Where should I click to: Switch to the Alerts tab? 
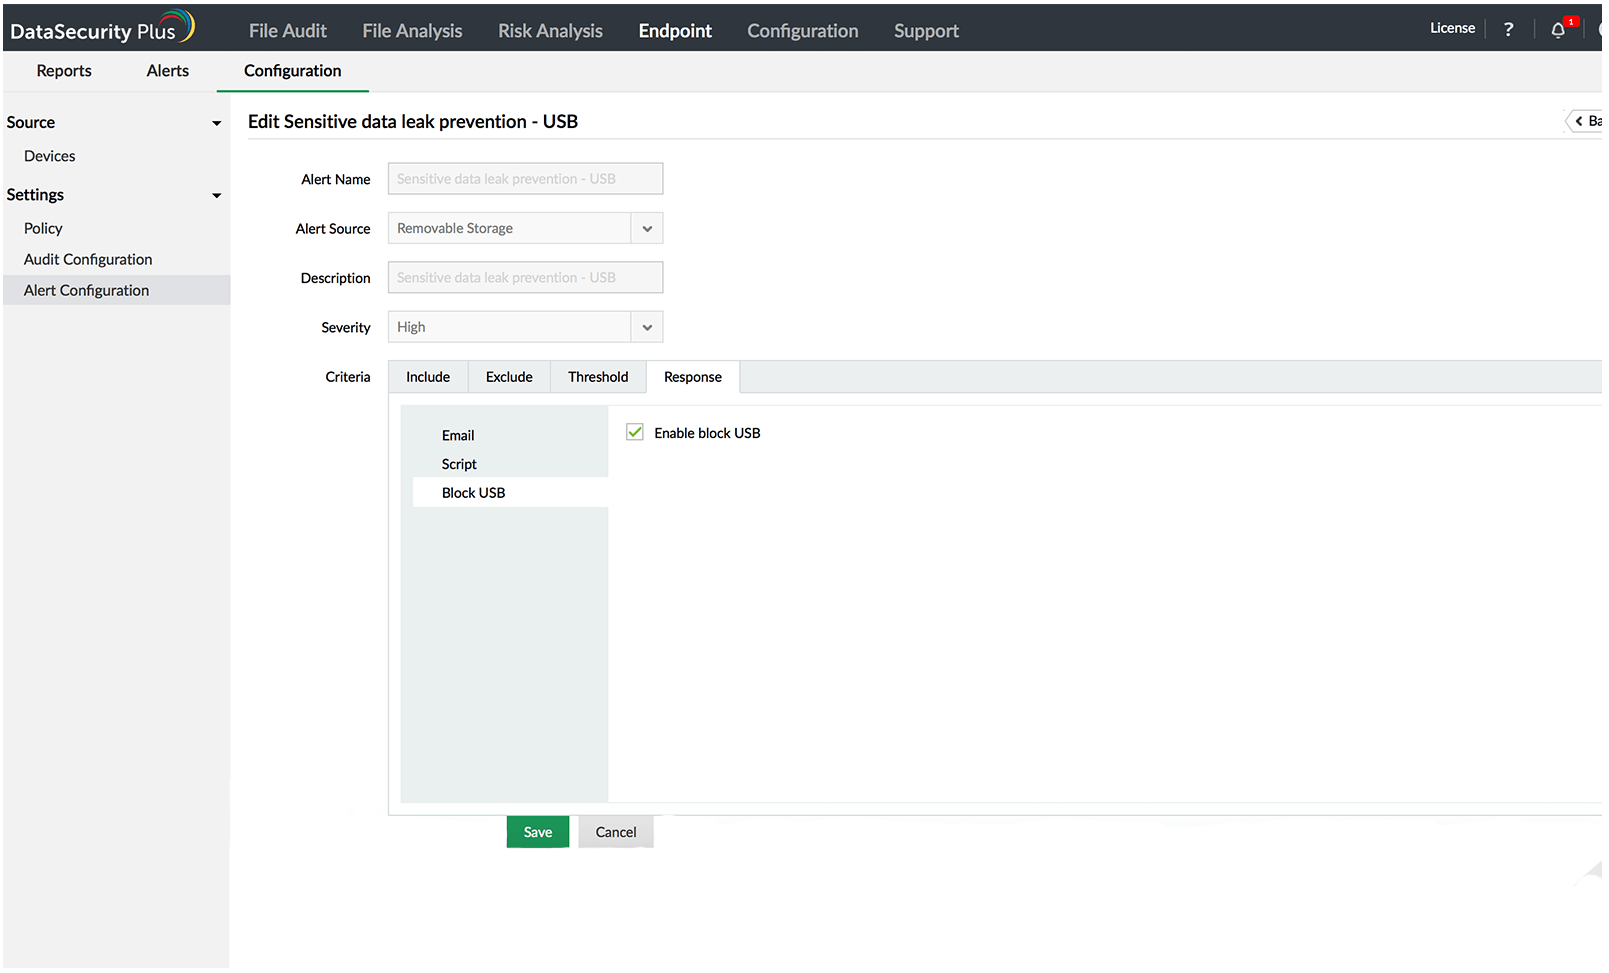(168, 71)
